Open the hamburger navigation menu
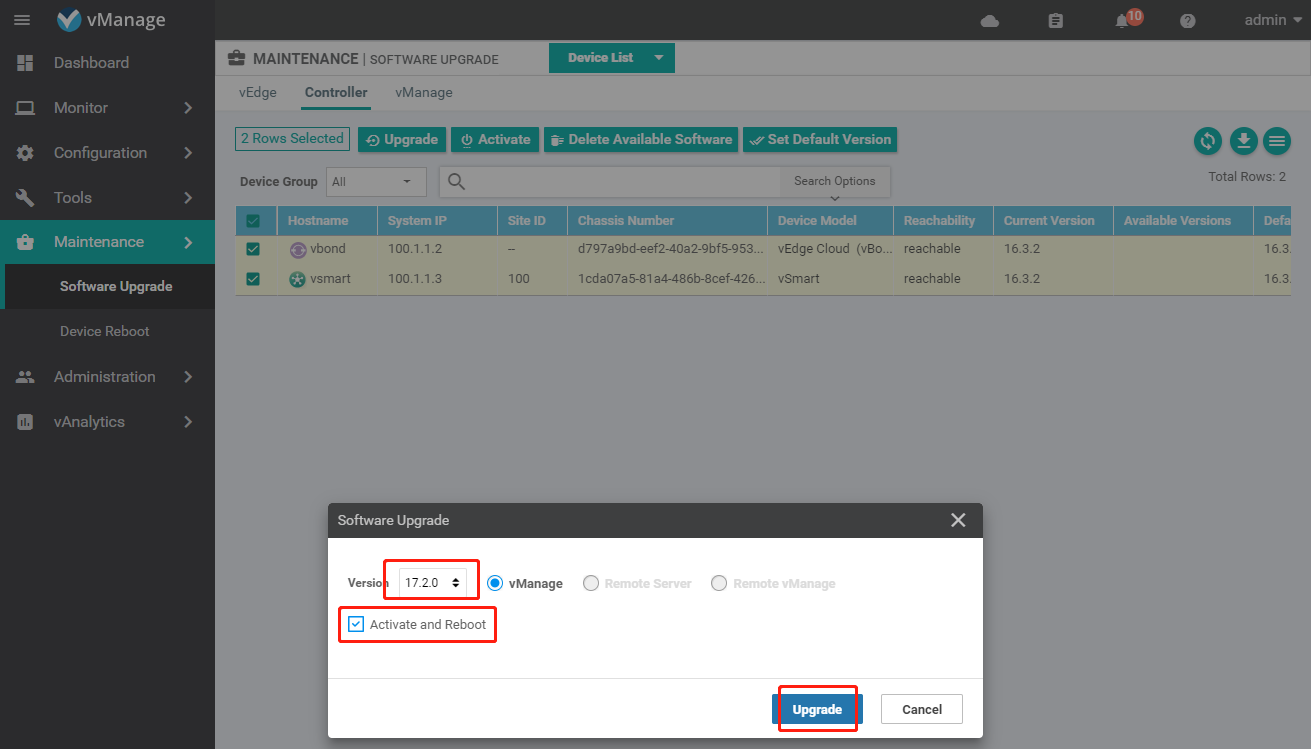The image size is (1311, 749). pyautogui.click(x=21, y=20)
